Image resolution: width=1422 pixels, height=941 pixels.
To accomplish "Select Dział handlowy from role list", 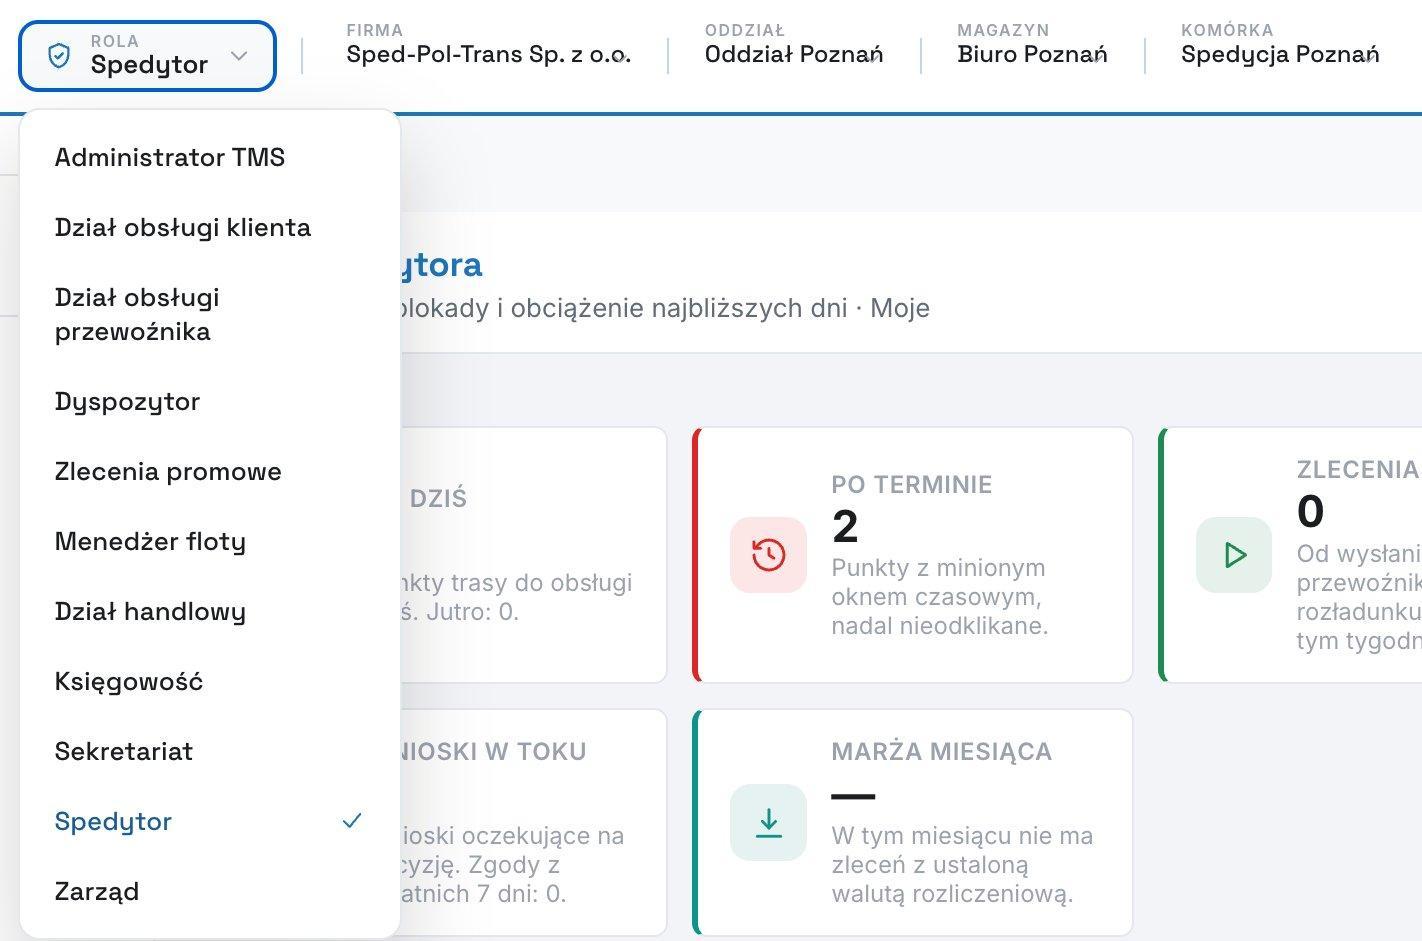I will pyautogui.click(x=209, y=611).
